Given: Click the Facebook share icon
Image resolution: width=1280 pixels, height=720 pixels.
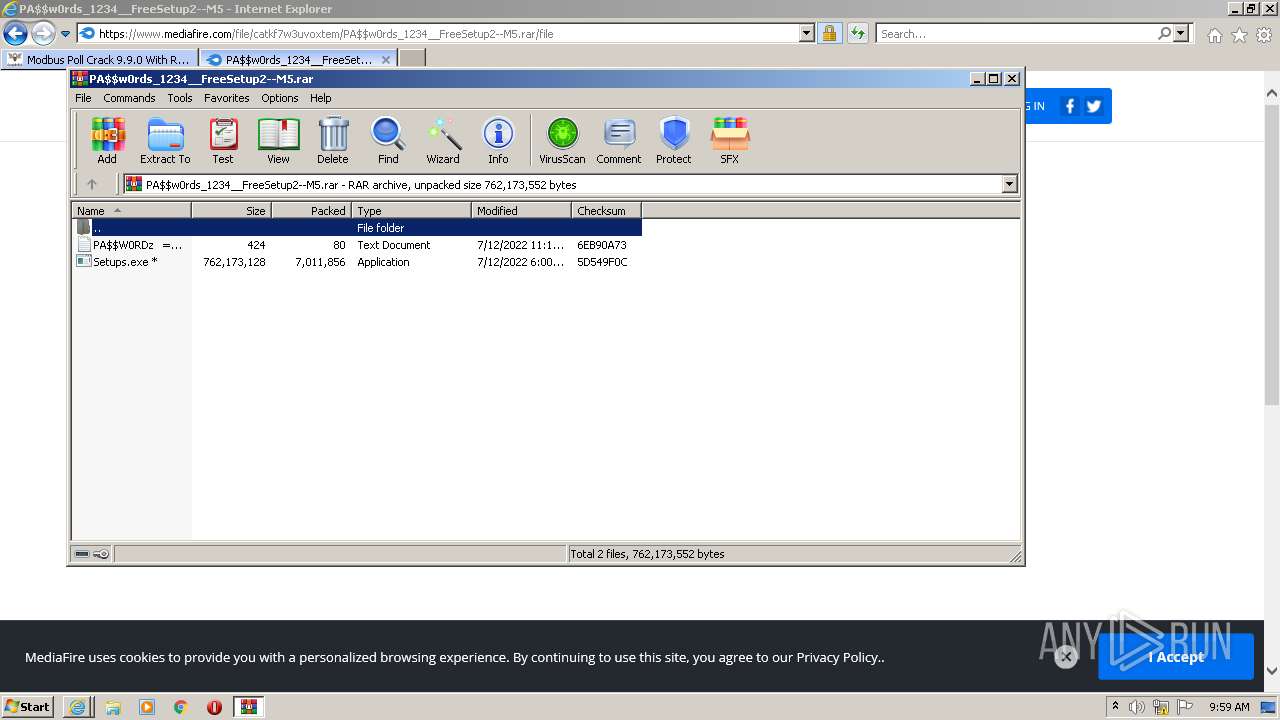Looking at the screenshot, I should coord(1069,106).
